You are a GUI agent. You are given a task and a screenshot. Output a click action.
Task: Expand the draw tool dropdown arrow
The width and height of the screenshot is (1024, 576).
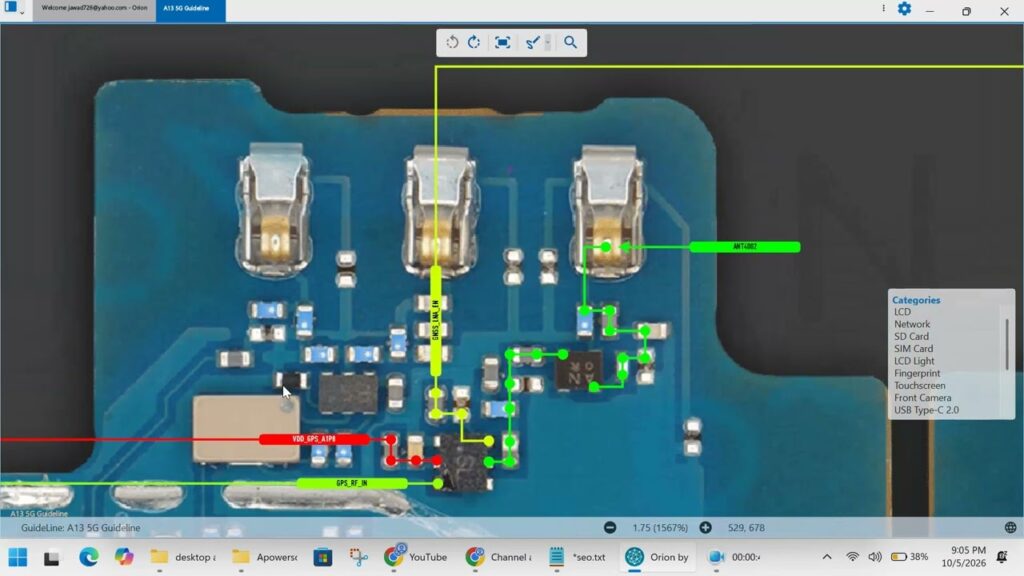coord(548,42)
